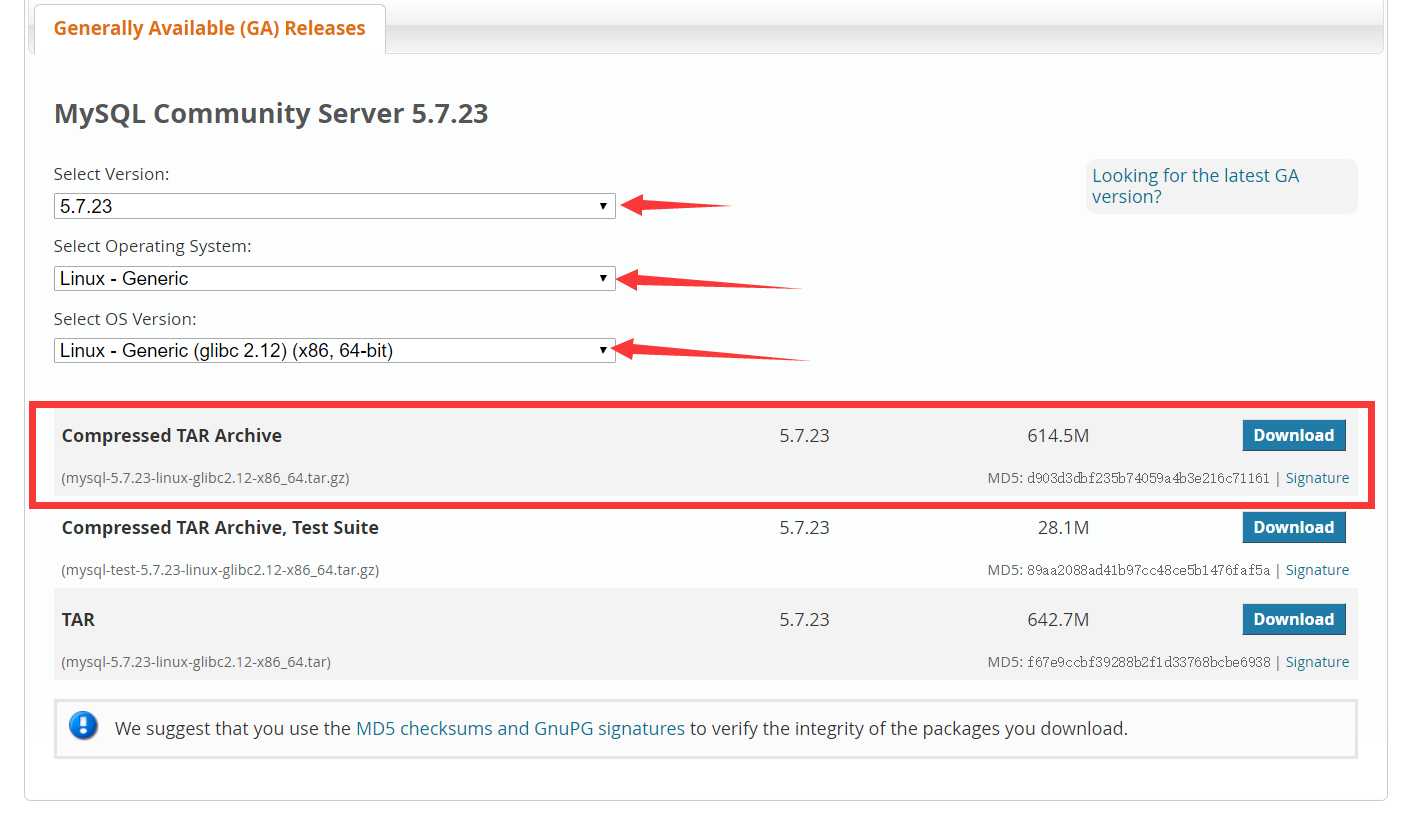1403x818 pixels.
Task: Open Signature link for Test Suite archive
Action: tap(1316, 570)
